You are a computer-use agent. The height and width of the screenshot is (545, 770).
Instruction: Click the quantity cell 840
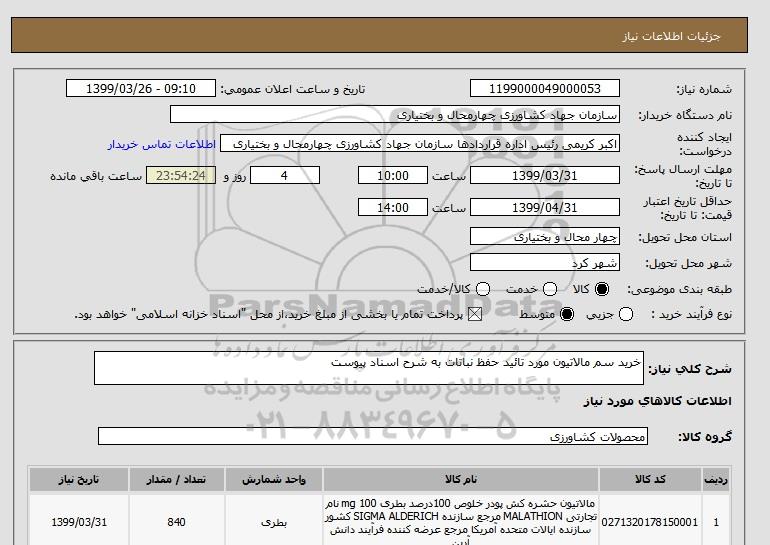click(x=177, y=522)
